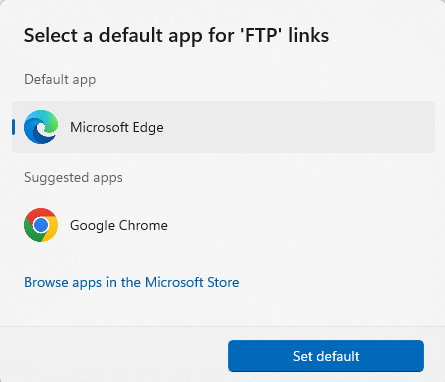
Task: Click the dialog title about 'FTP' links
Action: pos(176,36)
